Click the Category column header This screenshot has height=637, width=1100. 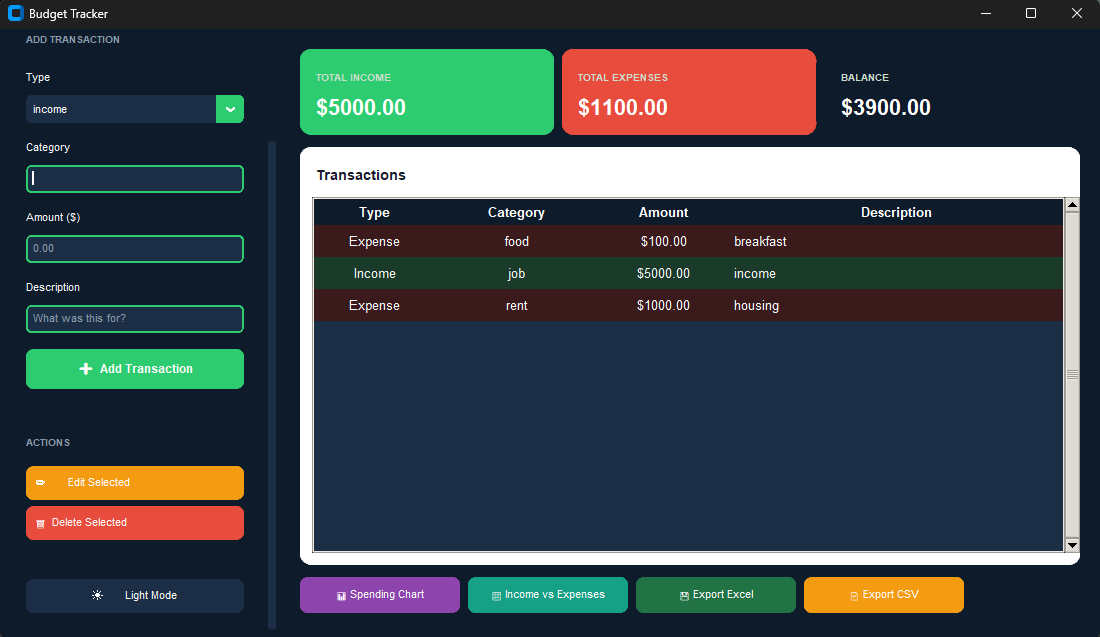pos(516,212)
